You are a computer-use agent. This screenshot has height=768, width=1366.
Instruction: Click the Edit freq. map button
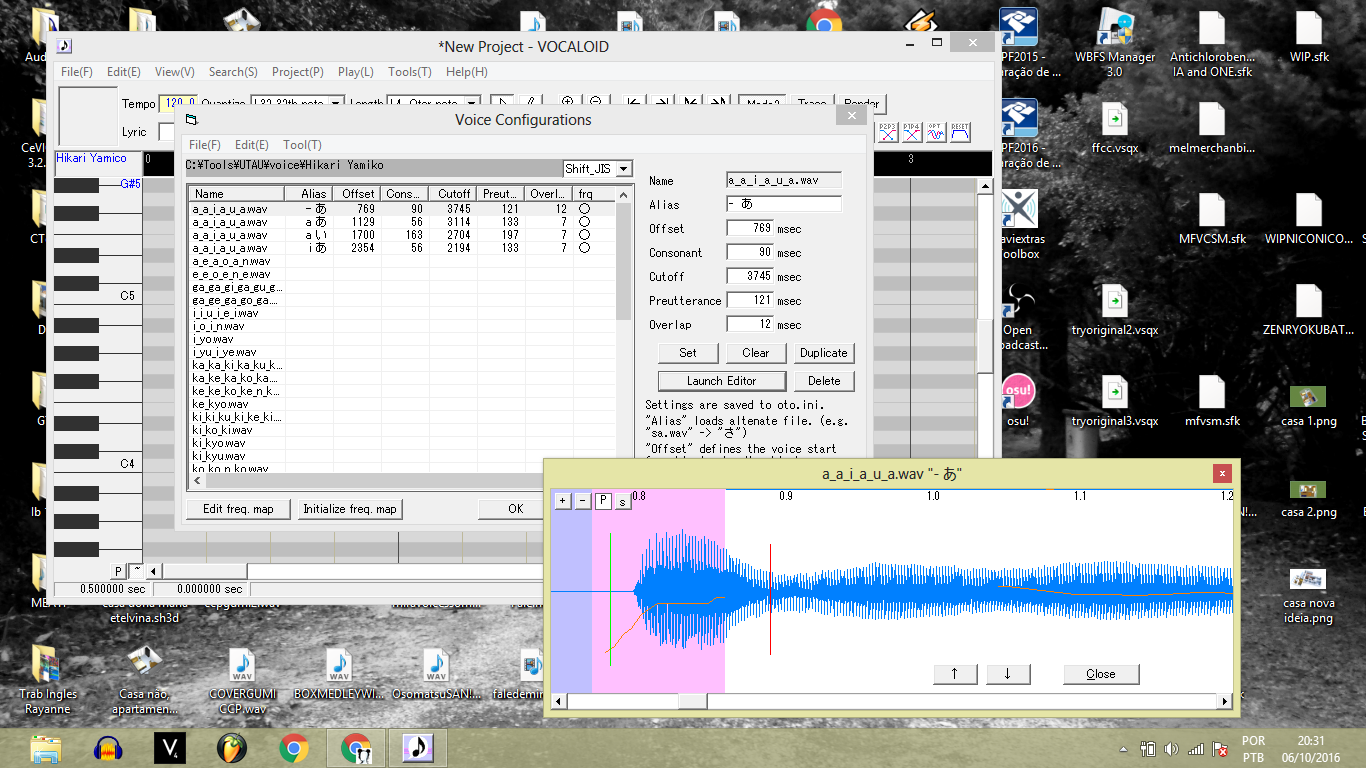pyautogui.click(x=238, y=509)
